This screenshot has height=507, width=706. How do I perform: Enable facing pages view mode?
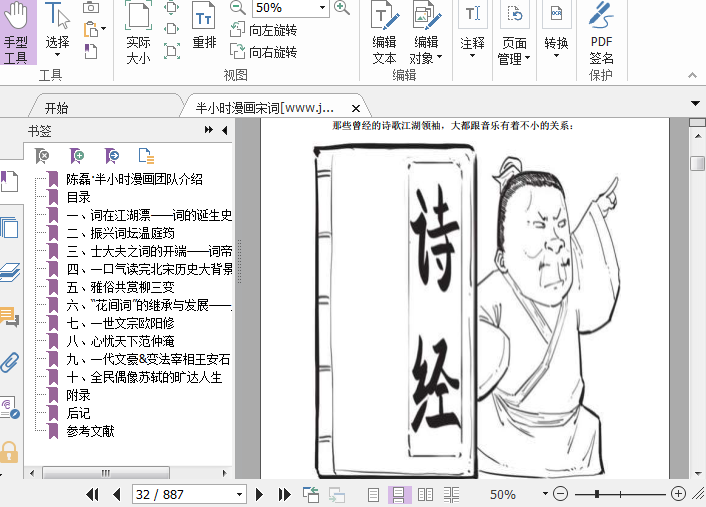pos(425,494)
